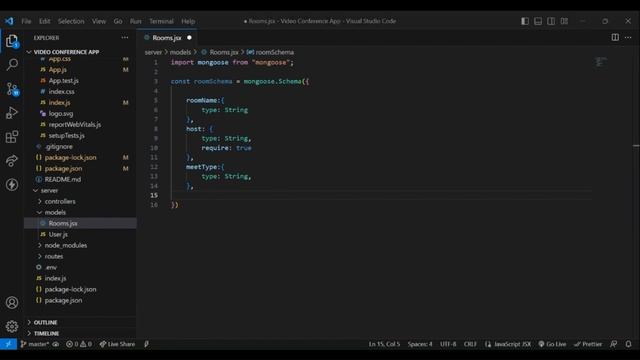Click the unsaved dot on Rooms.jsx tab

[189, 38]
